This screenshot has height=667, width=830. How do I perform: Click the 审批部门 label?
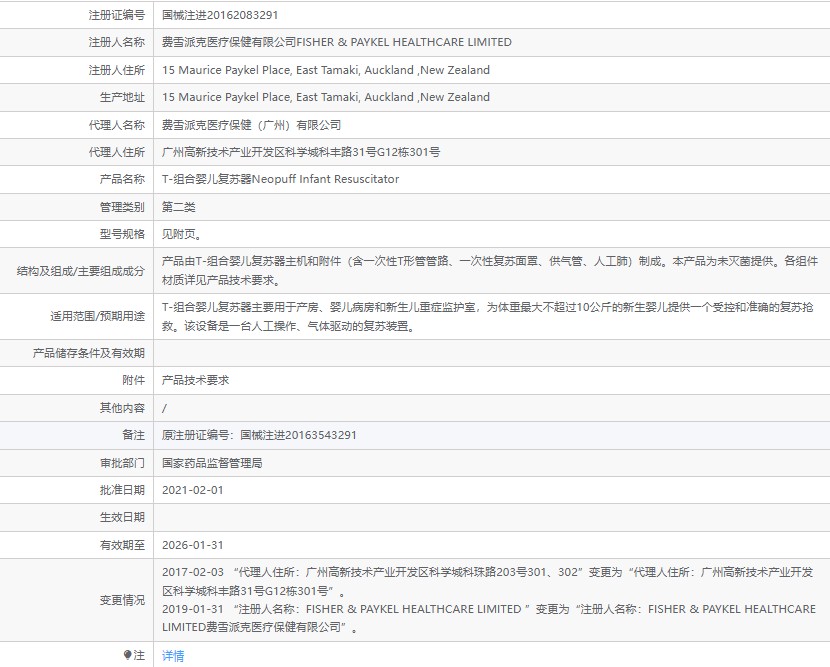click(122, 463)
